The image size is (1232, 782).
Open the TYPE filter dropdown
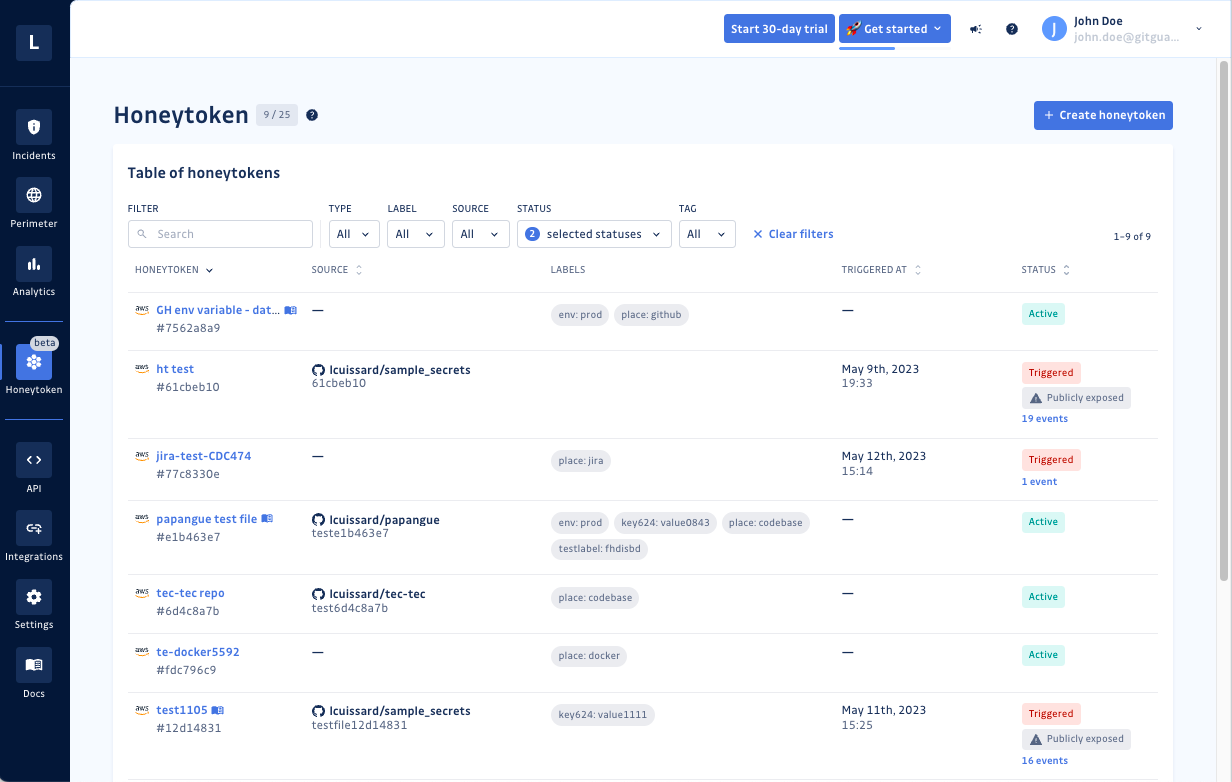click(x=353, y=233)
